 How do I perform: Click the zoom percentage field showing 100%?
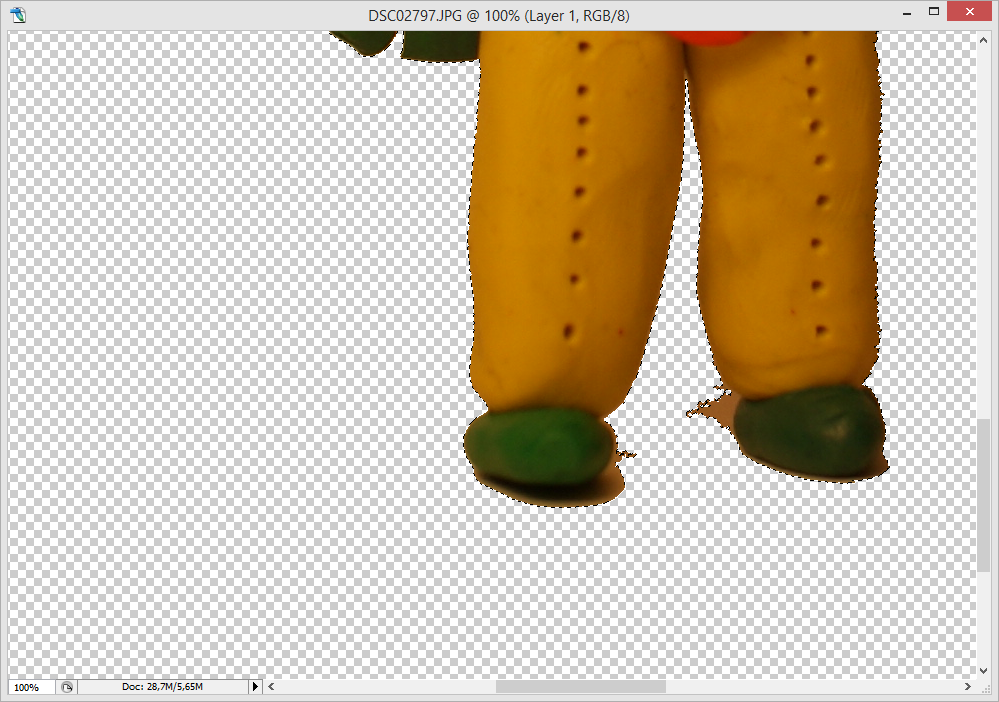(x=31, y=687)
